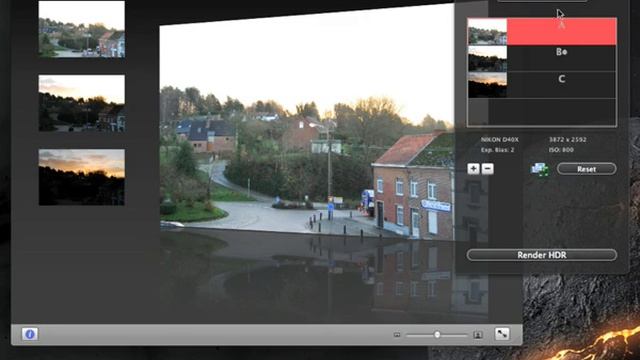The width and height of the screenshot is (640, 360).
Task: Click the NIKON D40X camera label
Action: pos(500,140)
